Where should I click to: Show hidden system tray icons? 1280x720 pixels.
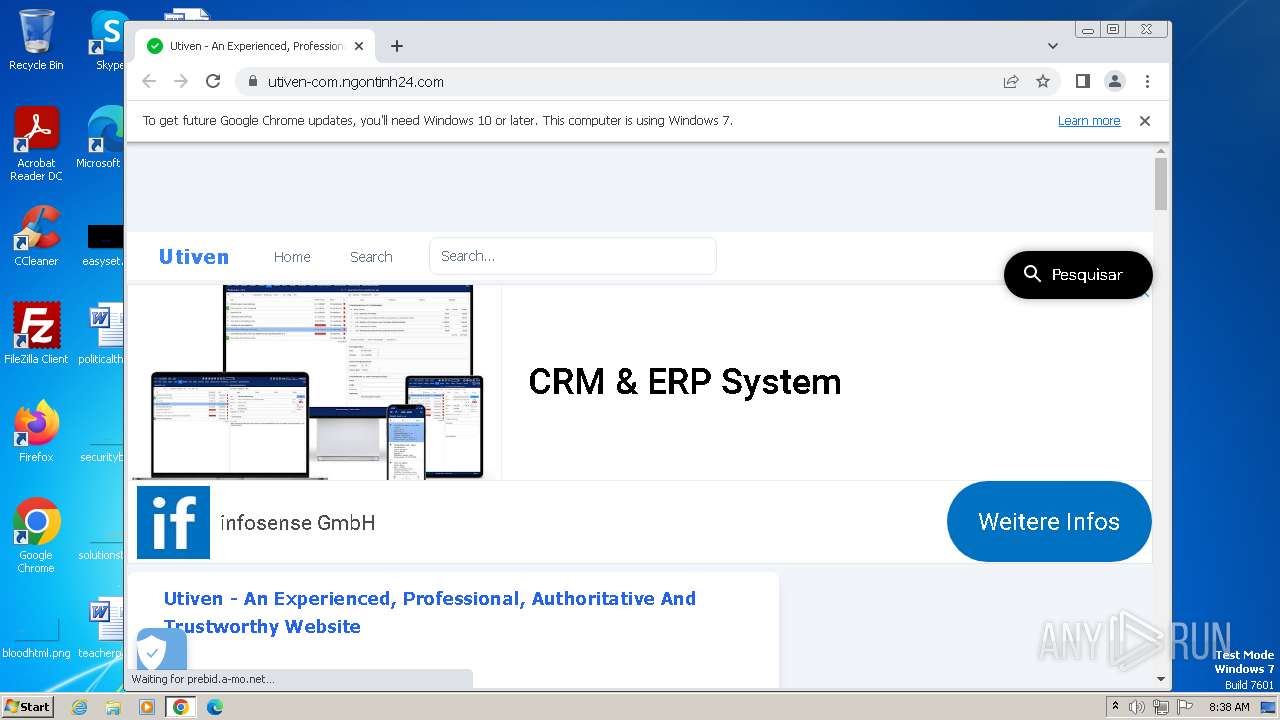1115,707
